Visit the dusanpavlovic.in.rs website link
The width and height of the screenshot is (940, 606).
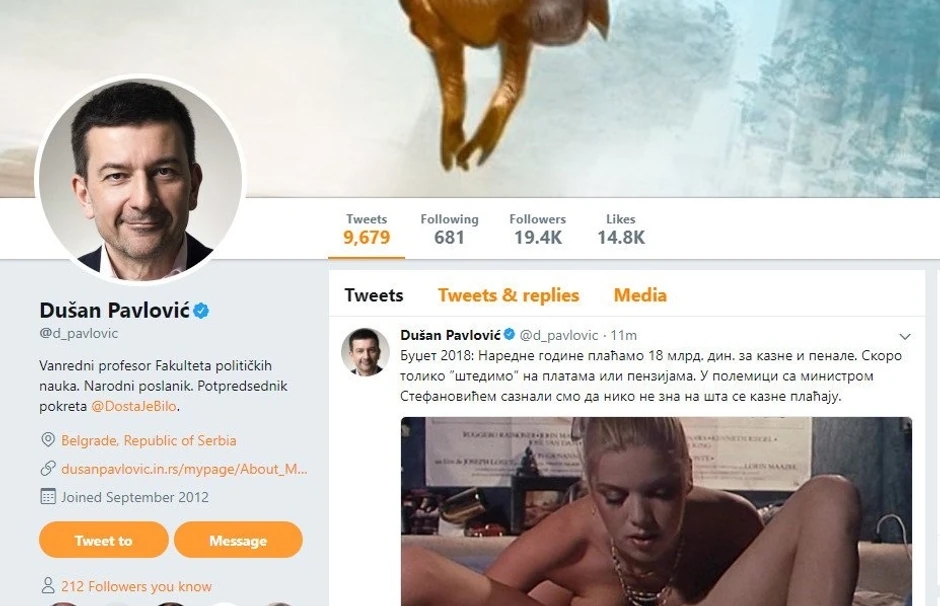pos(184,468)
